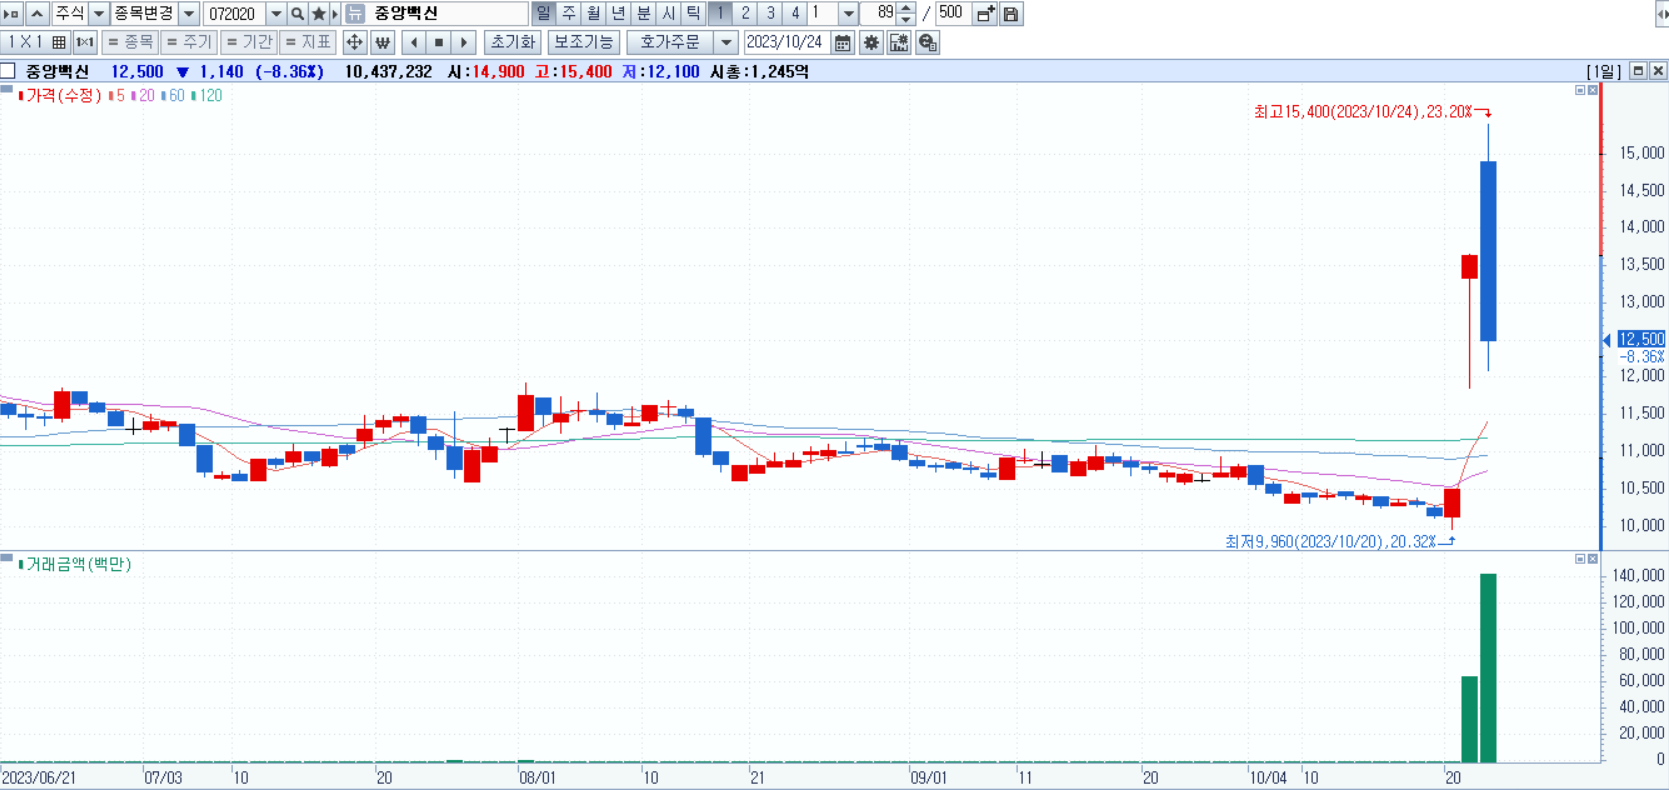Viewport: 1669px width, 790px height.
Task: Toggle the 60-day moving average legend
Action: pos(173,96)
